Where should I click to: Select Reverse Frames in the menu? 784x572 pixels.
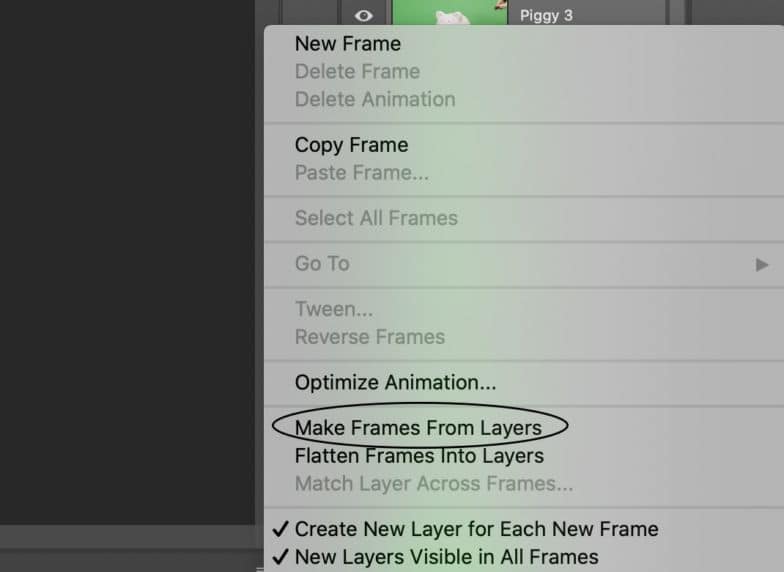click(369, 337)
